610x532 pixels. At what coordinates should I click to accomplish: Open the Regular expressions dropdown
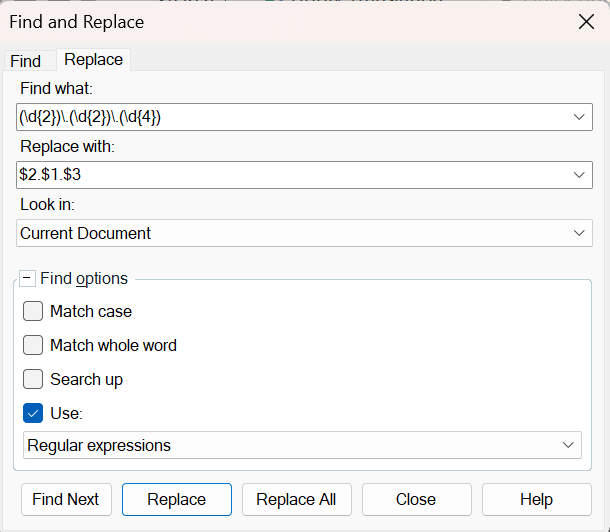click(x=302, y=445)
